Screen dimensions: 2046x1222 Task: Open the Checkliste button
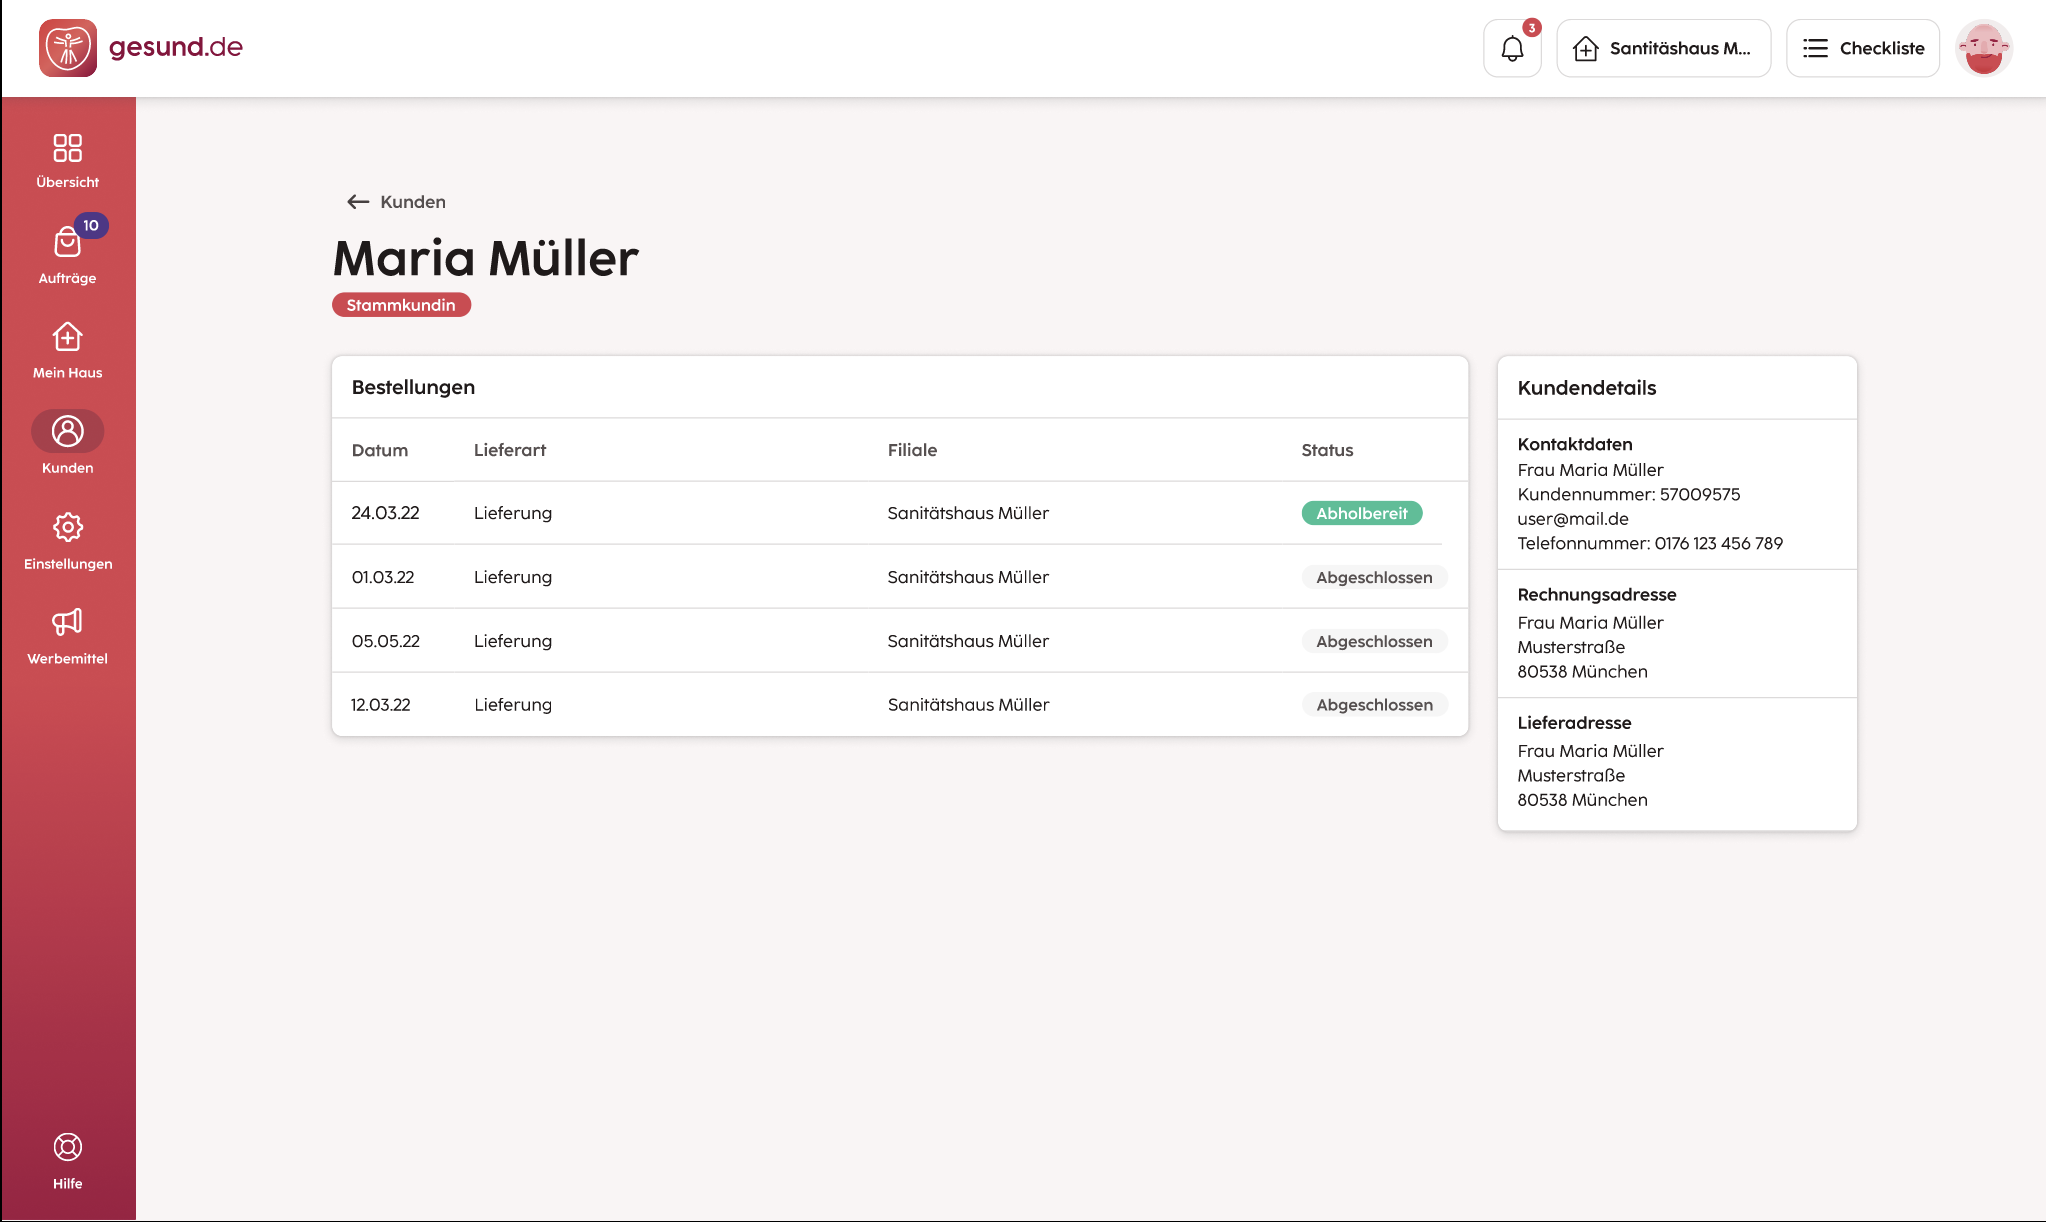pos(1863,48)
